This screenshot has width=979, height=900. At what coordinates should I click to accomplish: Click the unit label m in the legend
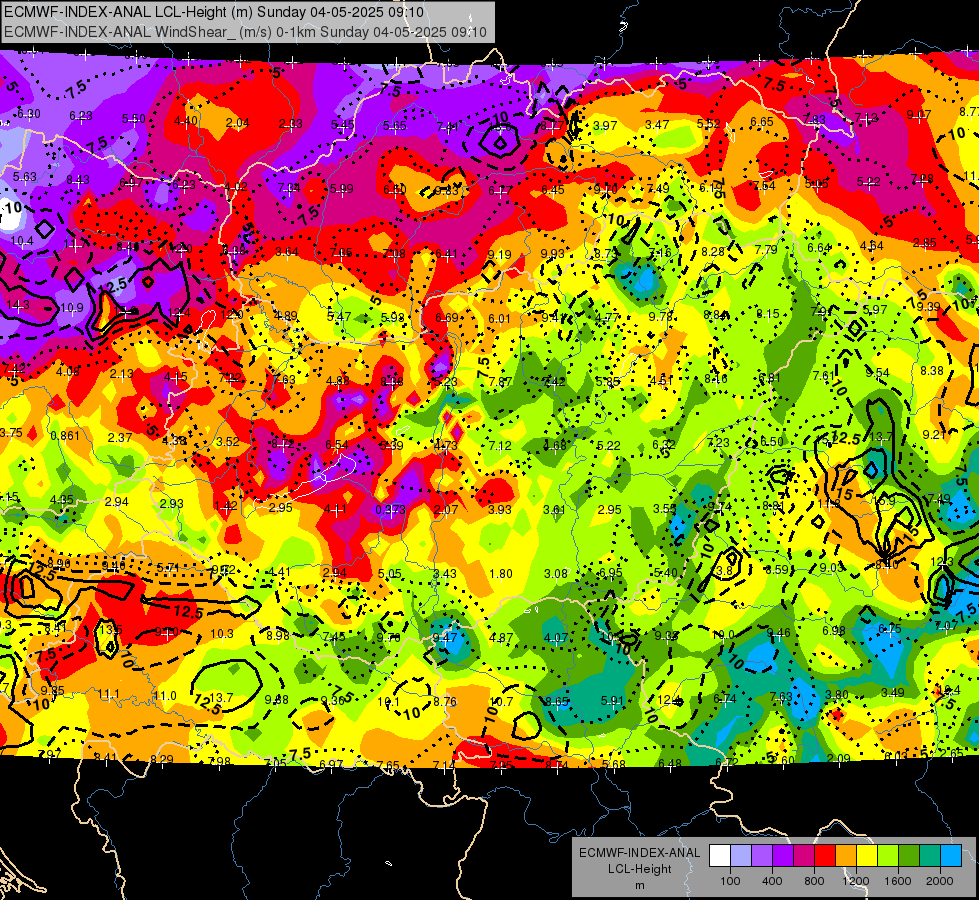[x=639, y=886]
